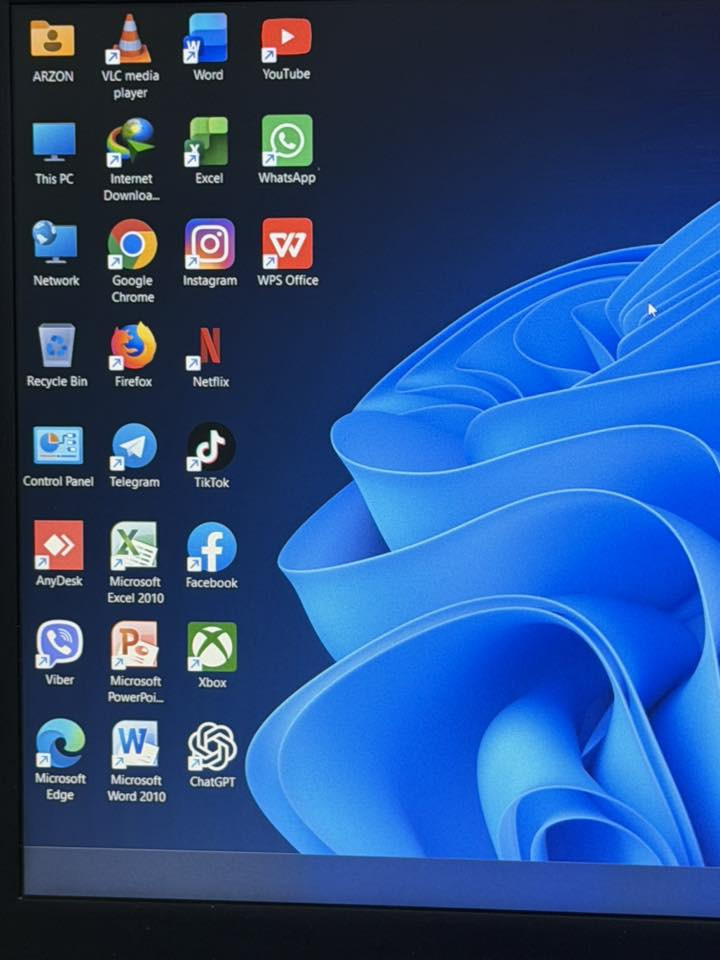
Task: Launch Viber from the desktop
Action: click(x=59, y=644)
